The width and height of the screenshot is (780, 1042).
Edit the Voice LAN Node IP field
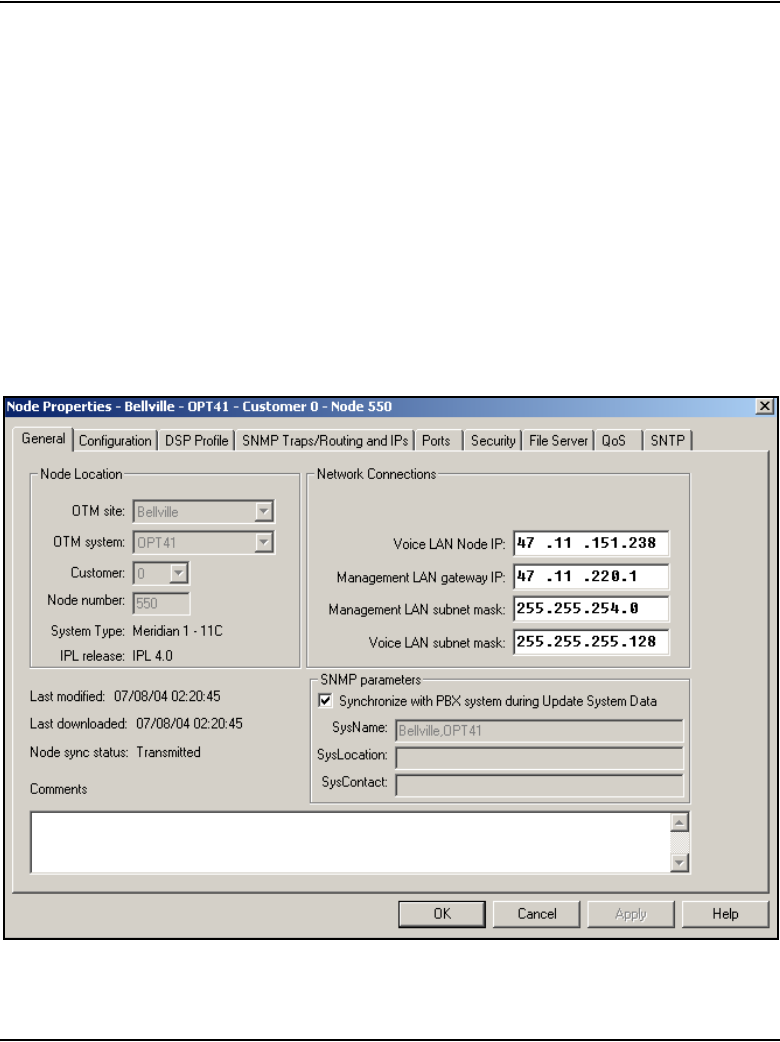pos(591,543)
